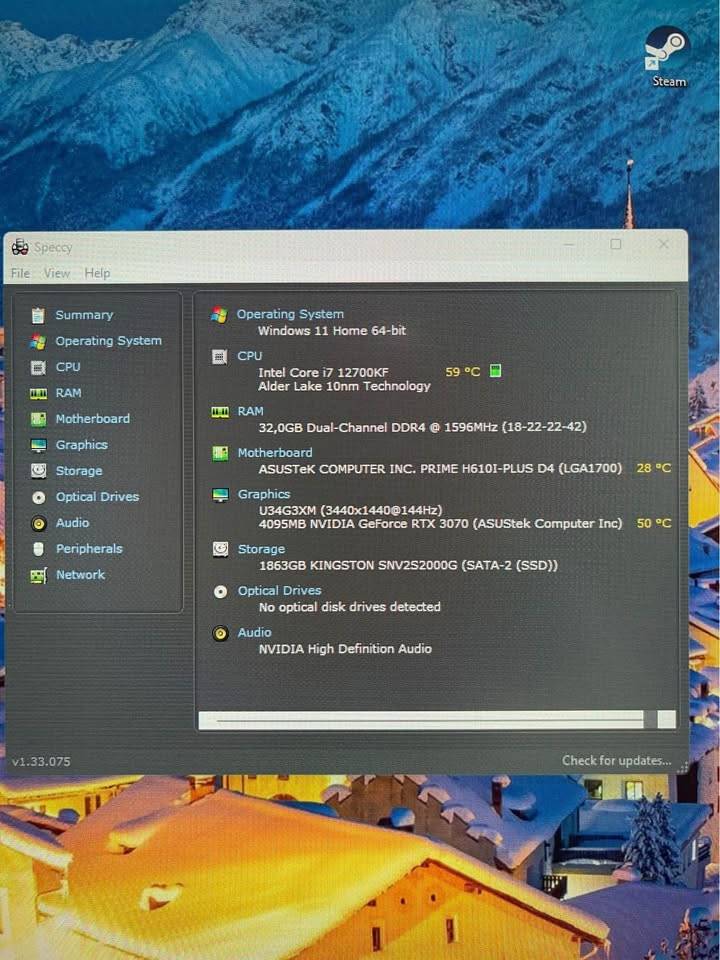This screenshot has height=960, width=720.
Task: Maximize the Speccy window
Action: [x=616, y=244]
